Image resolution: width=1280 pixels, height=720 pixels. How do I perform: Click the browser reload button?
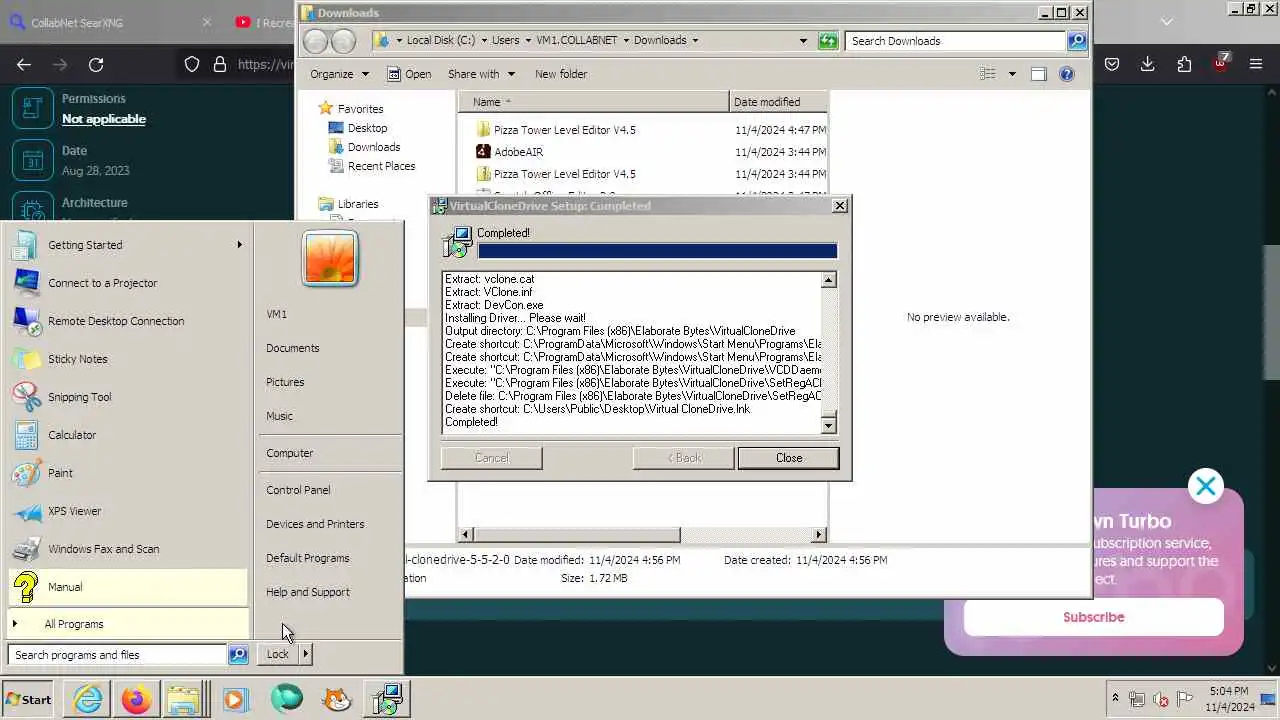pyautogui.click(x=96, y=64)
